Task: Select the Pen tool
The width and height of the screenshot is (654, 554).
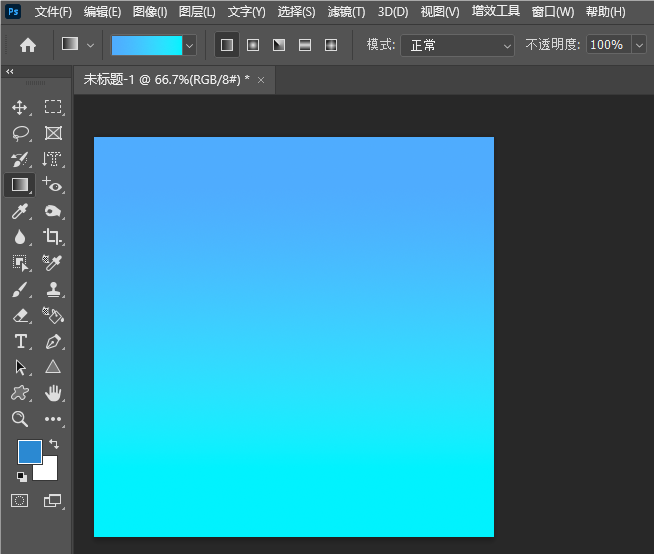Action: (53, 341)
